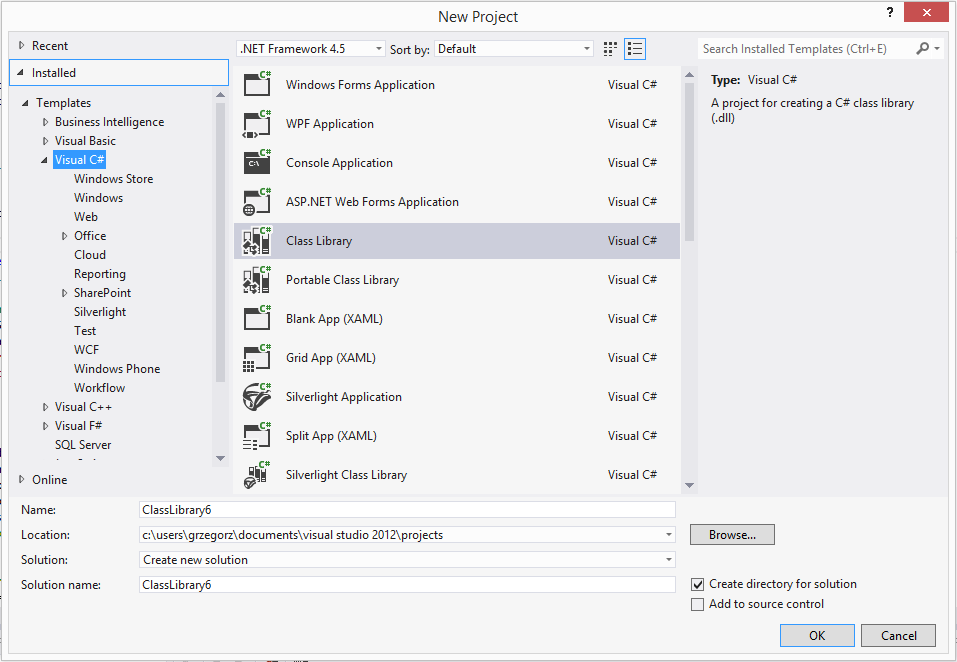Select the SQL Server category
Image resolution: width=957 pixels, height=662 pixels.
pyautogui.click(x=83, y=445)
